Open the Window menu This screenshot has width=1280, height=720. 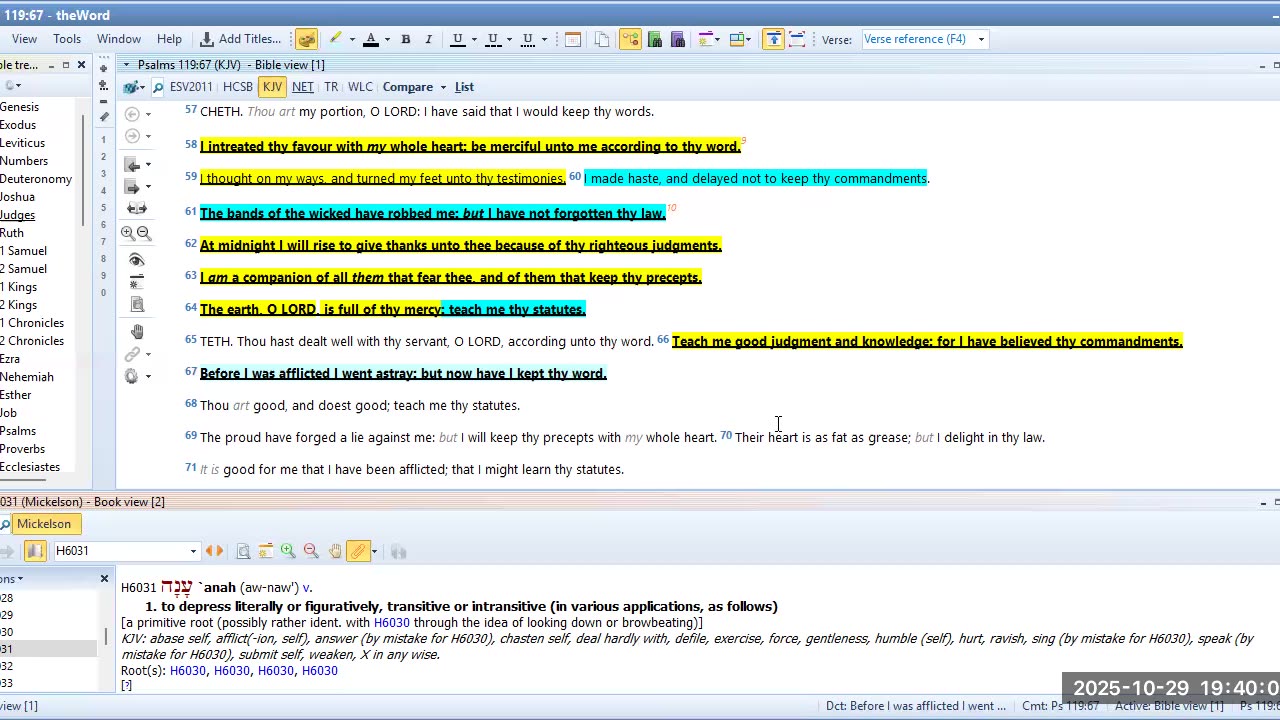[119, 39]
